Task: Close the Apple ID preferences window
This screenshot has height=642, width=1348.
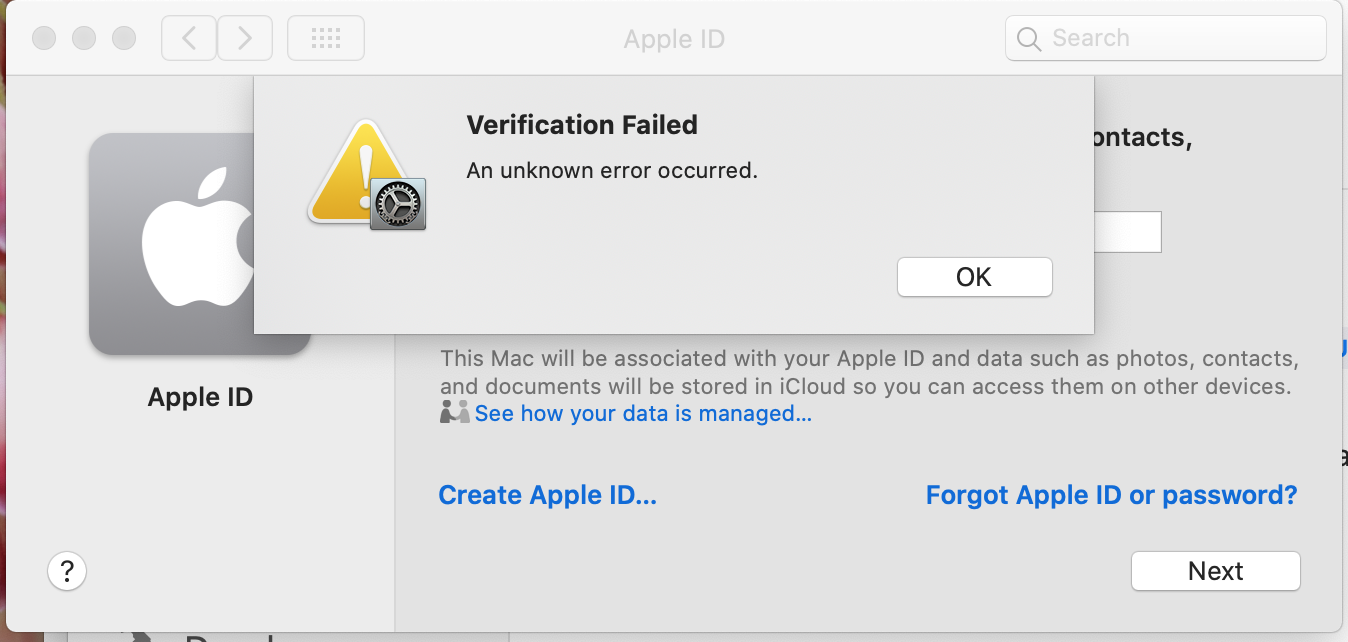Action: (x=44, y=39)
